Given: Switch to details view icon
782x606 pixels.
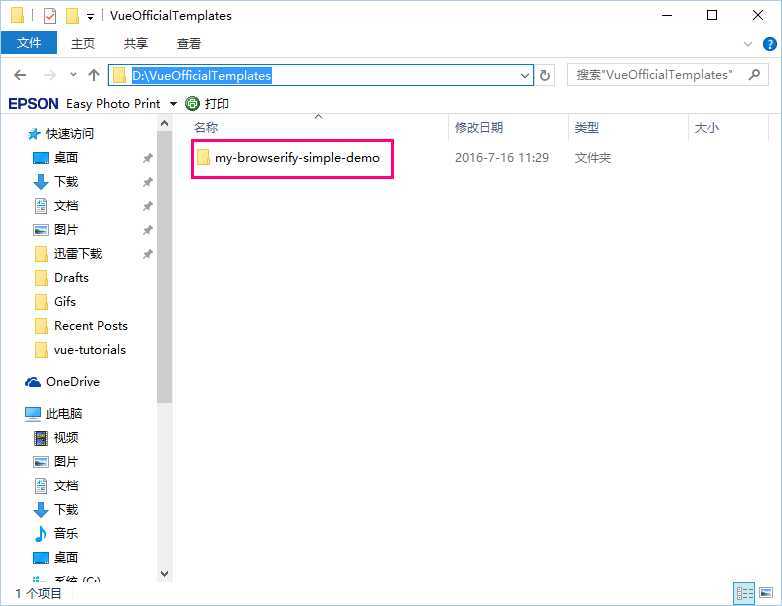Looking at the screenshot, I should (x=744, y=593).
